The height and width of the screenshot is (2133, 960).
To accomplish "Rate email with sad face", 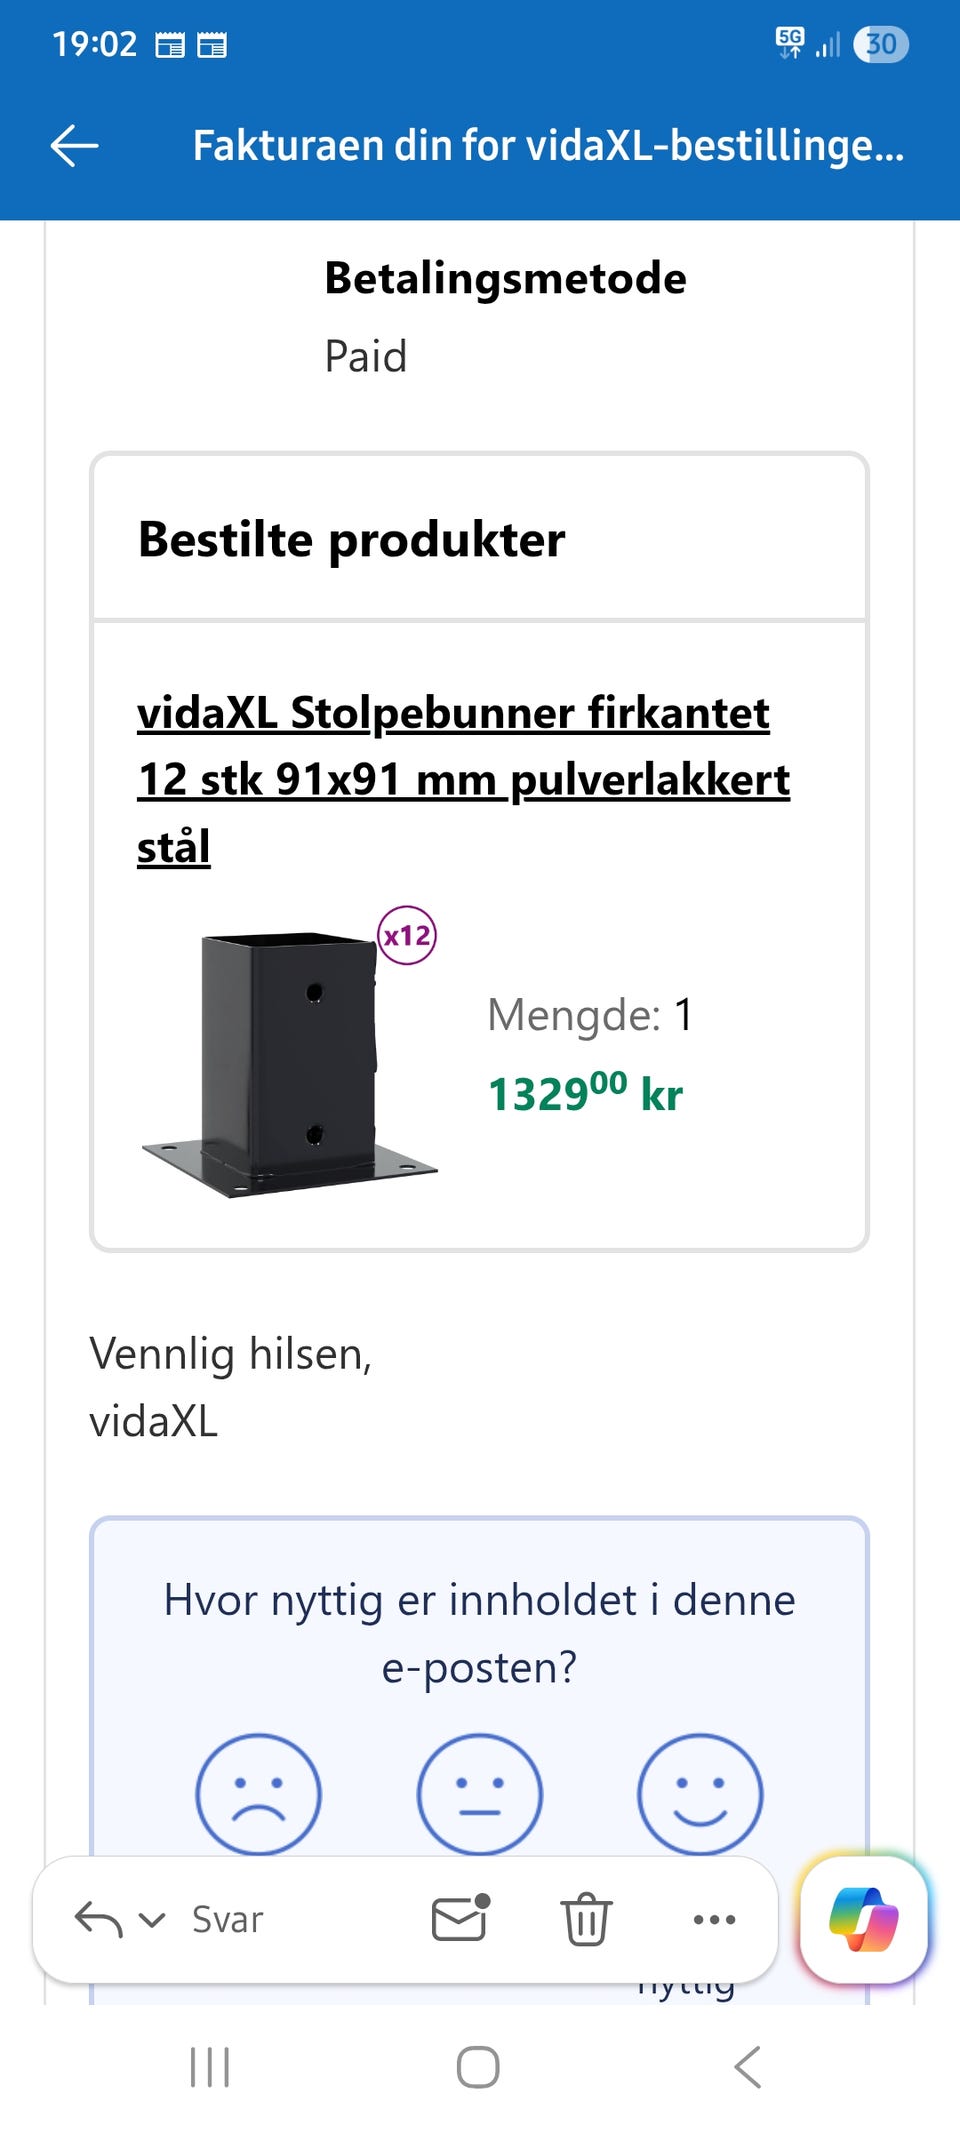I will point(259,1795).
